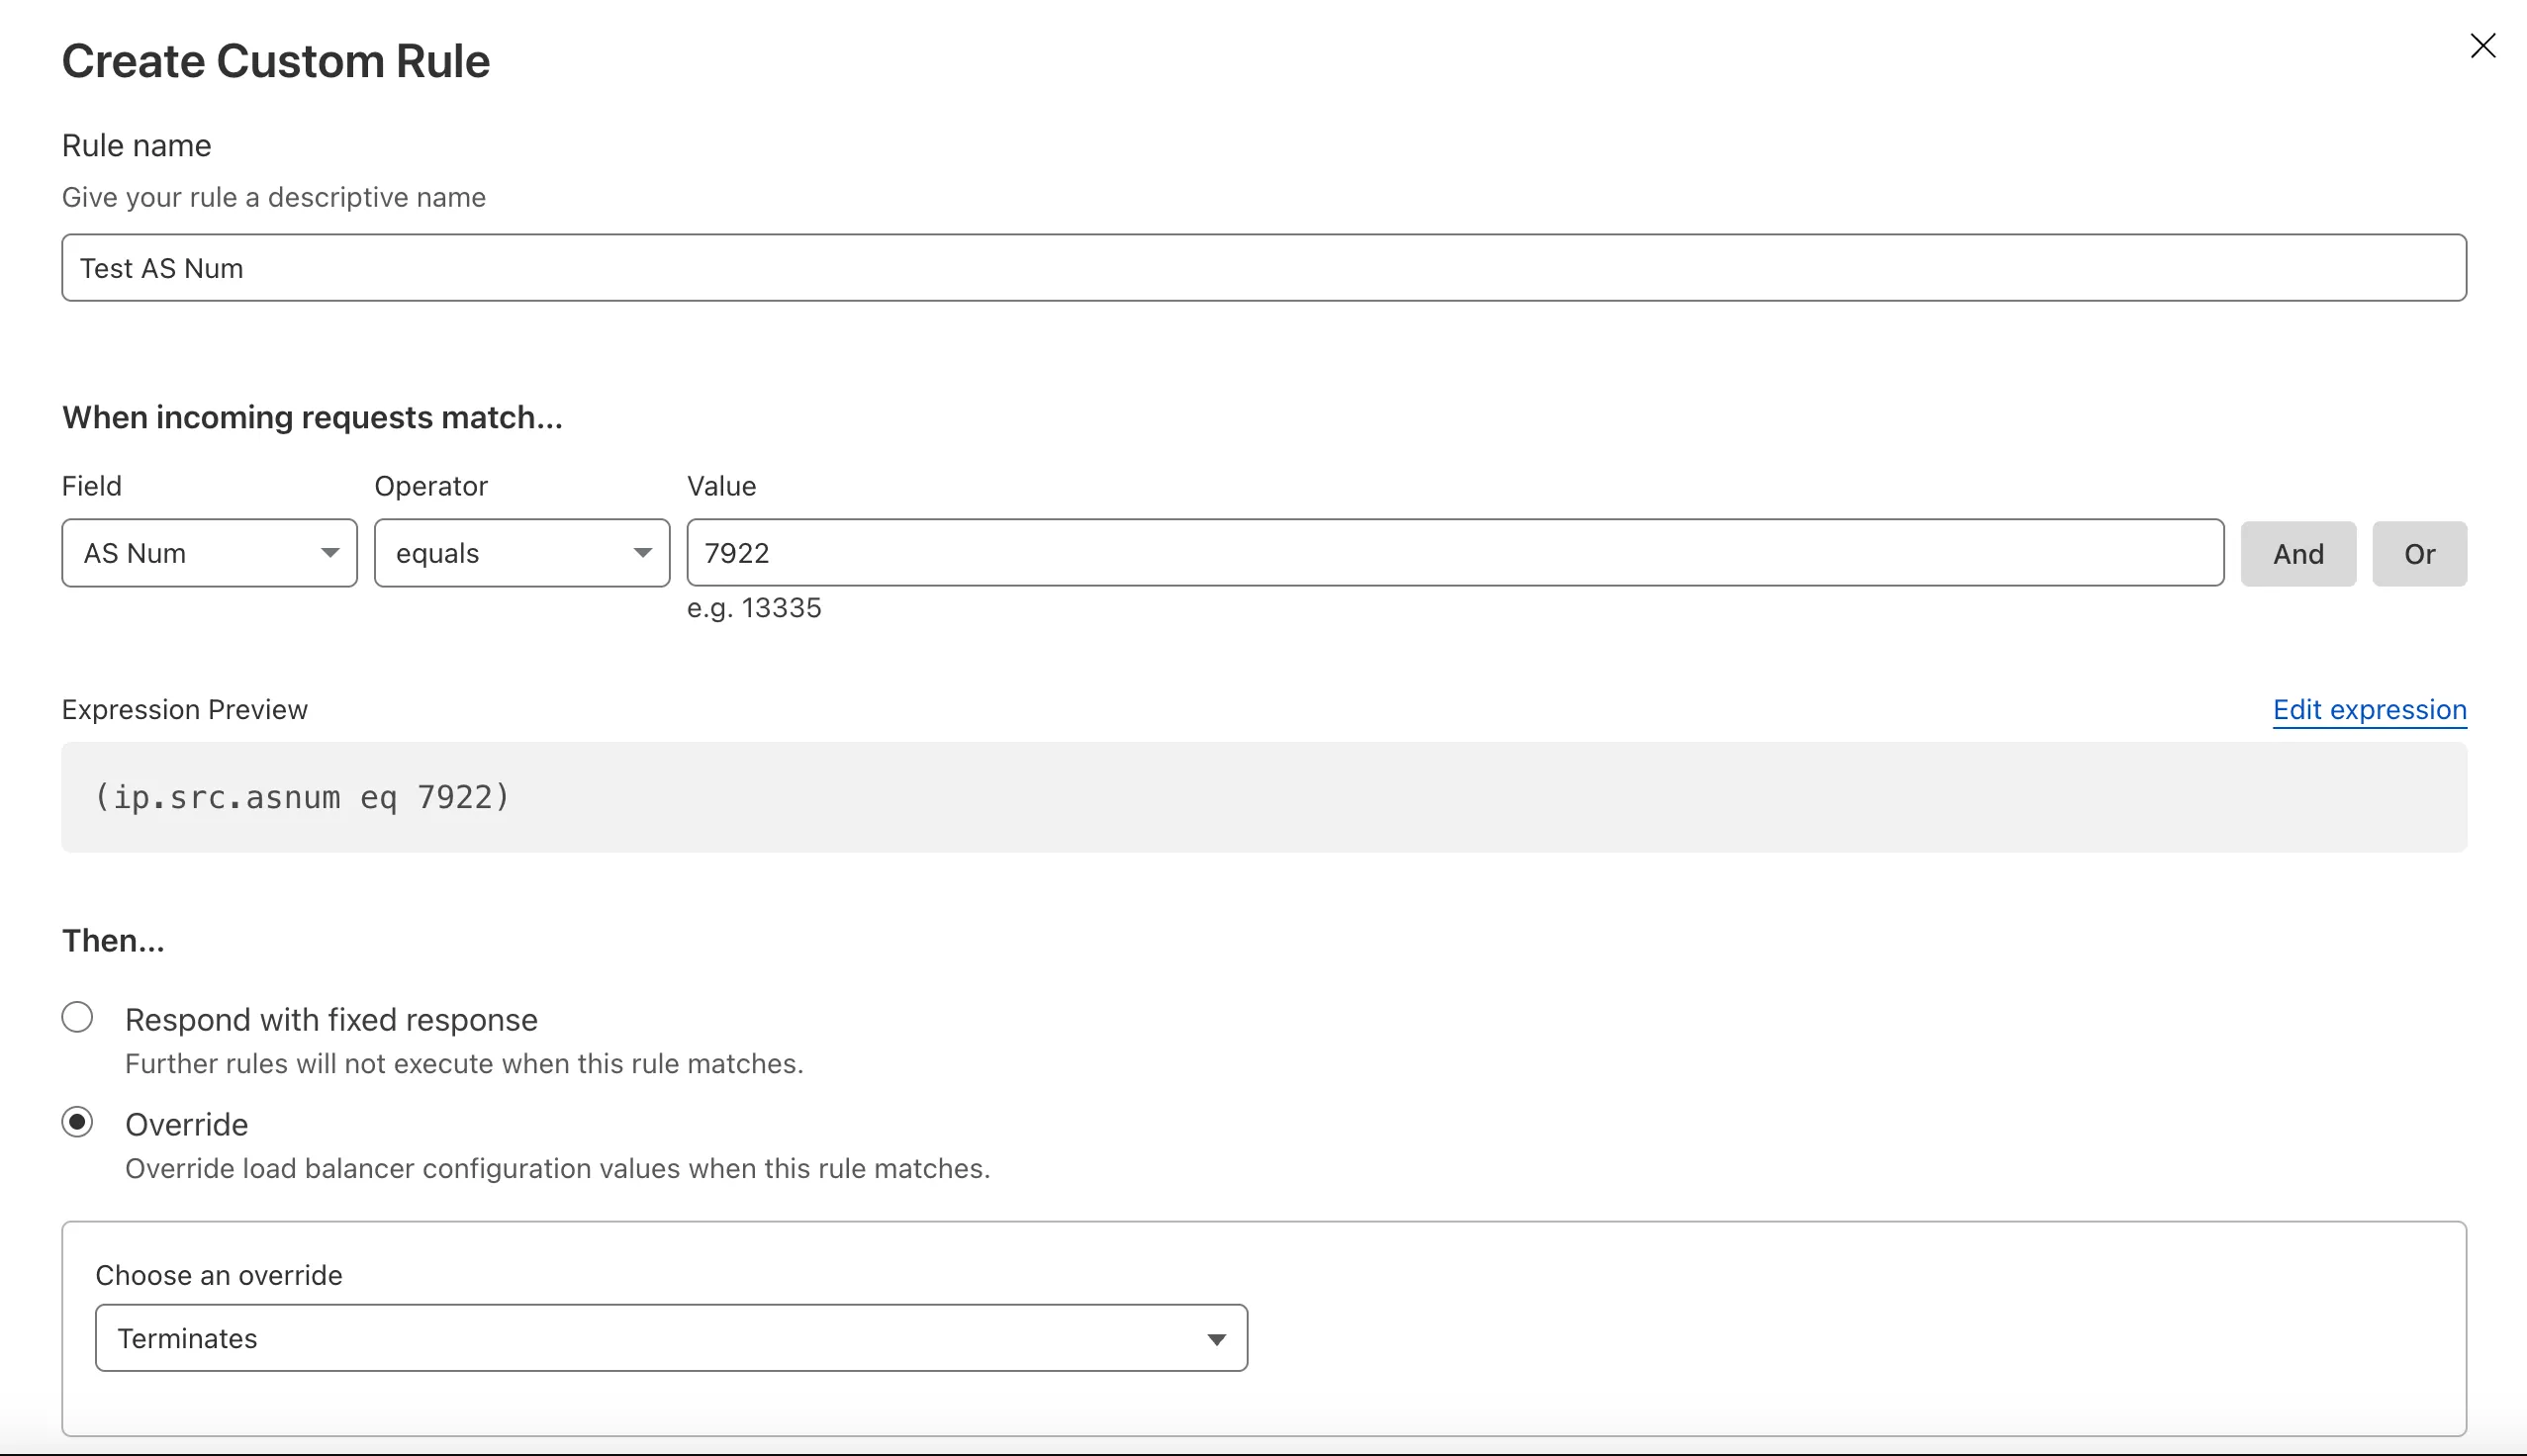Open the Field dropdown showing AS Num

point(209,553)
